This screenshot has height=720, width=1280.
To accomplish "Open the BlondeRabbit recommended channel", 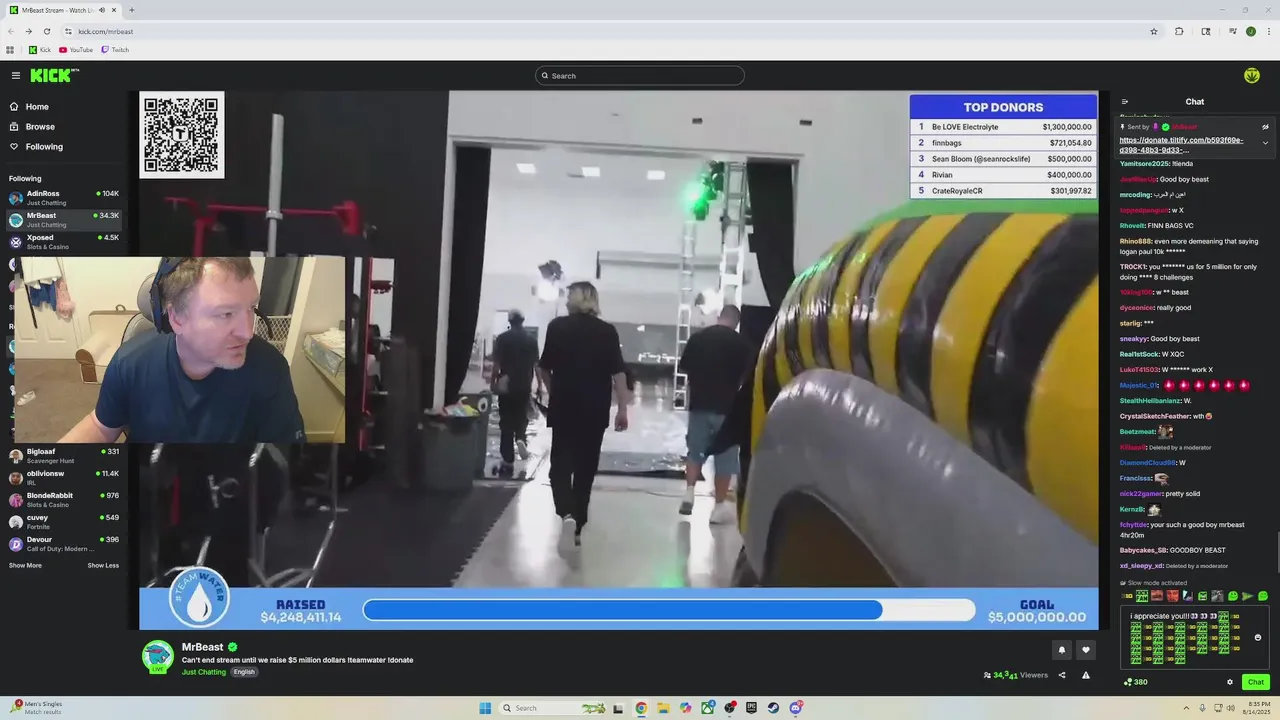I will click(x=64, y=499).
